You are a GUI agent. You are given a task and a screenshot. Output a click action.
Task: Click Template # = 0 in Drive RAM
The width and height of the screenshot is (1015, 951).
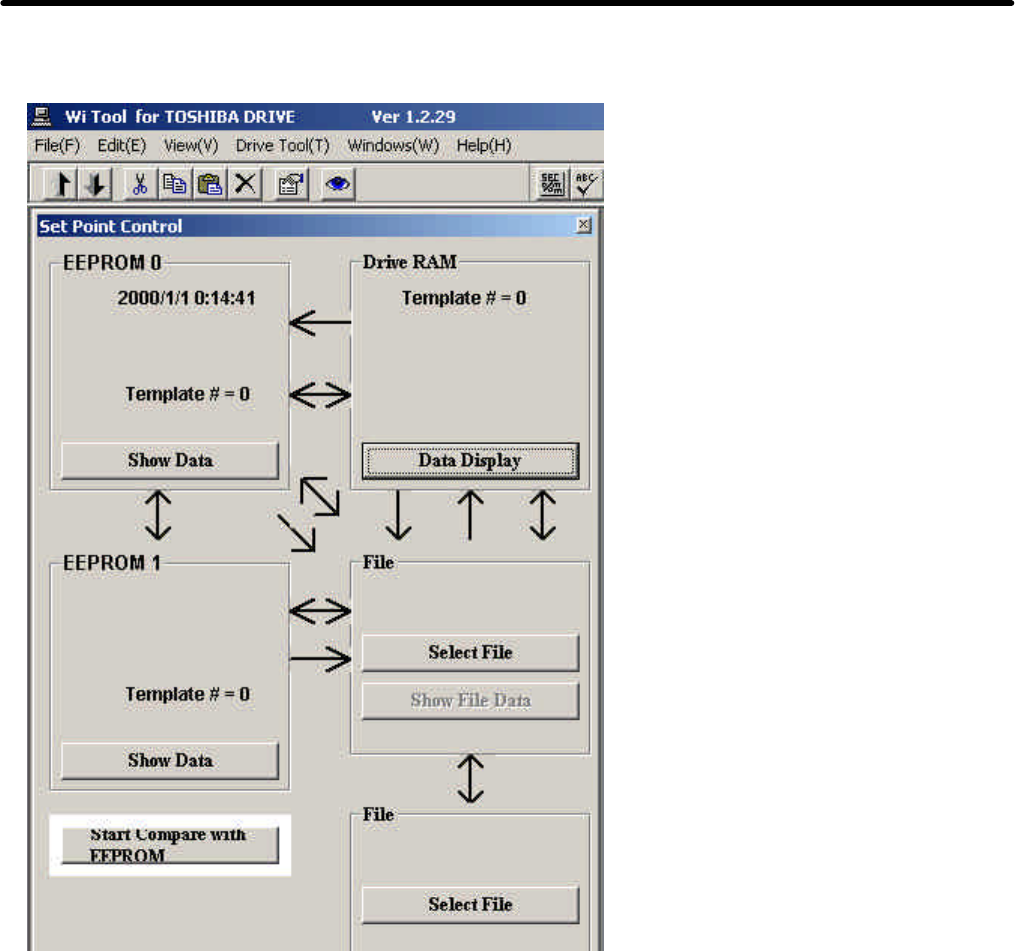pos(464,298)
